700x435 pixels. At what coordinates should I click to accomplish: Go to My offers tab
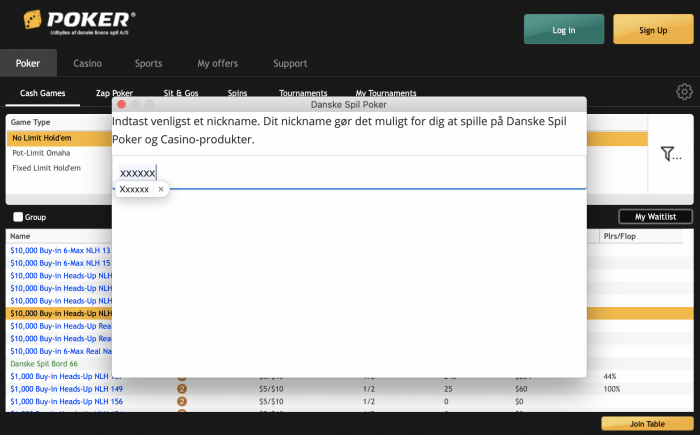[218, 63]
